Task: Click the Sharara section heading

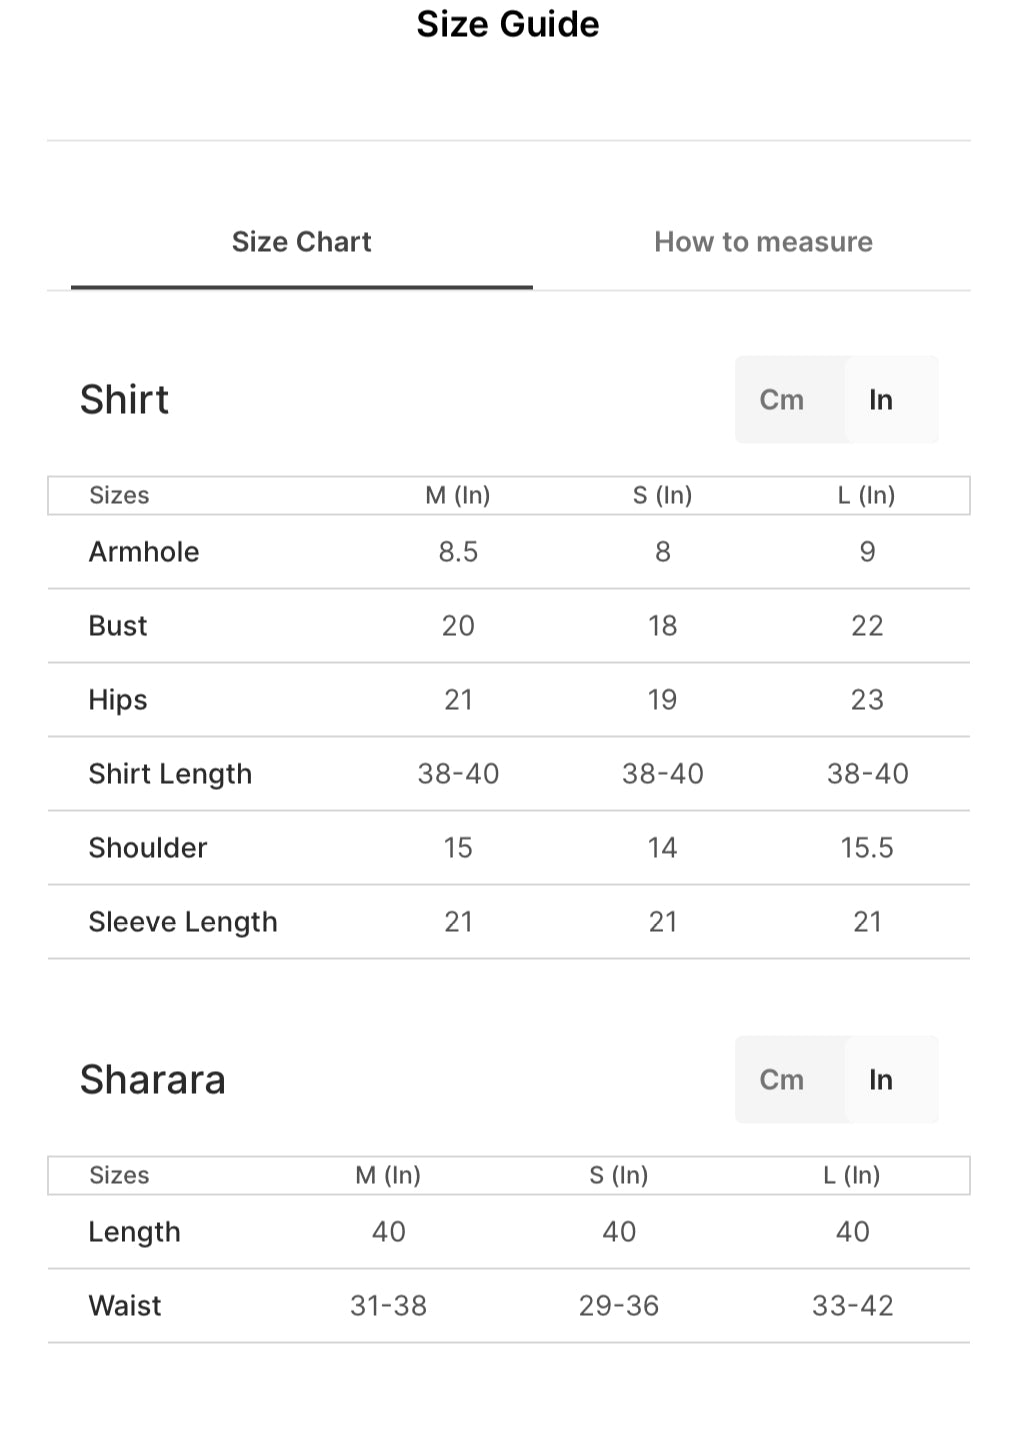Action: tap(153, 1080)
